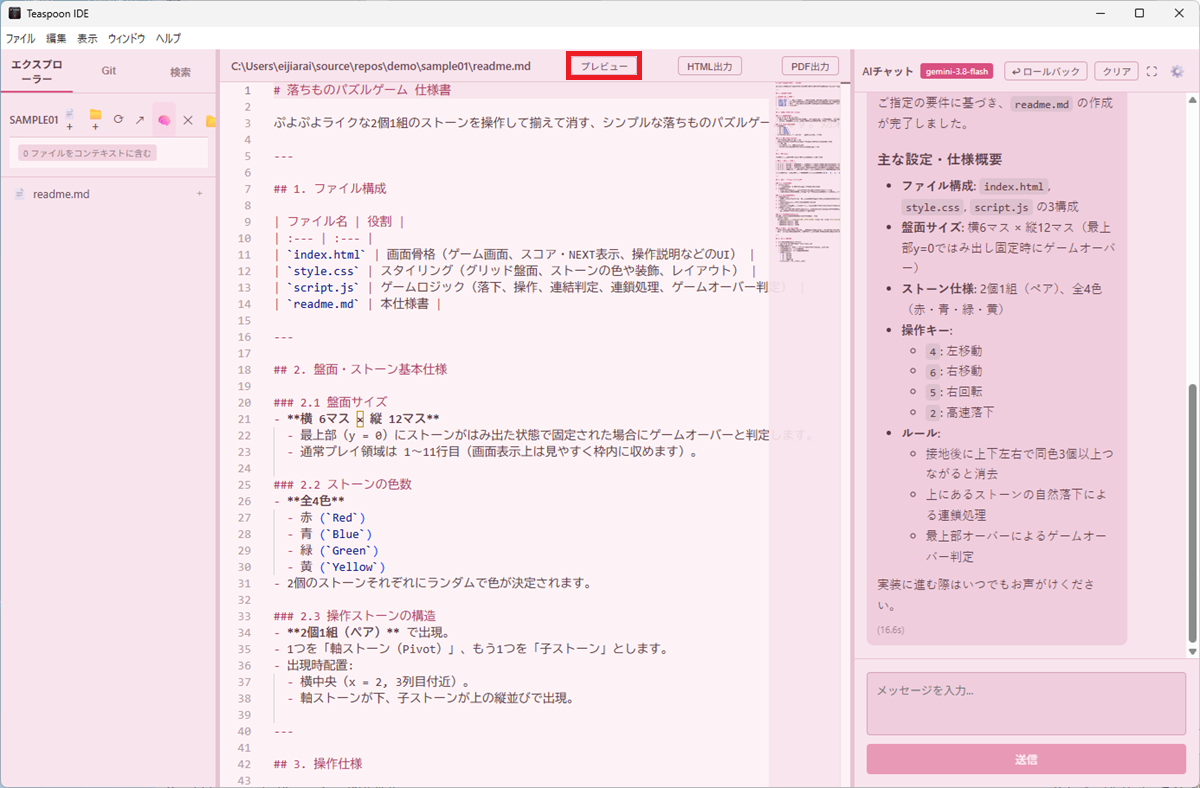Click heading line '# 落ちものパズルゲーム 仕様書'
1200x788 pixels.
[361, 90]
